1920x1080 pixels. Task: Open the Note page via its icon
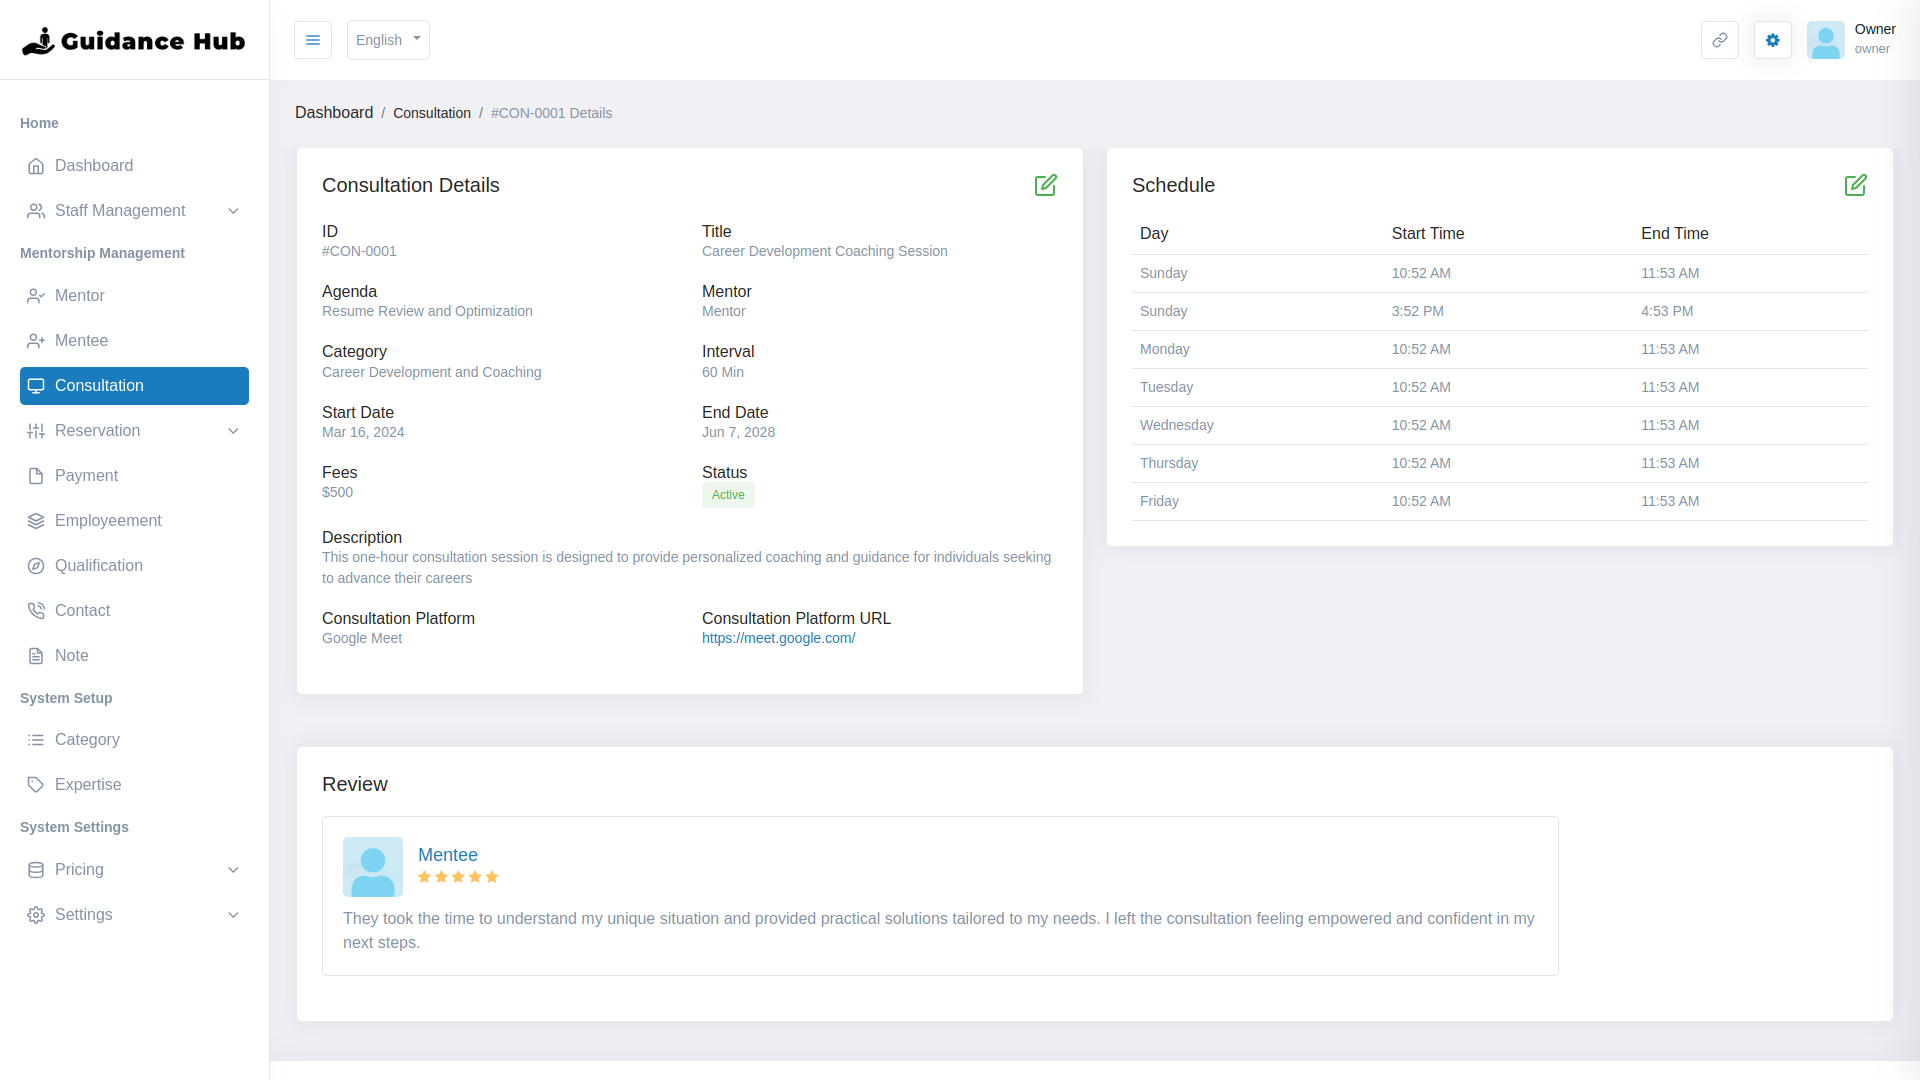[36, 655]
